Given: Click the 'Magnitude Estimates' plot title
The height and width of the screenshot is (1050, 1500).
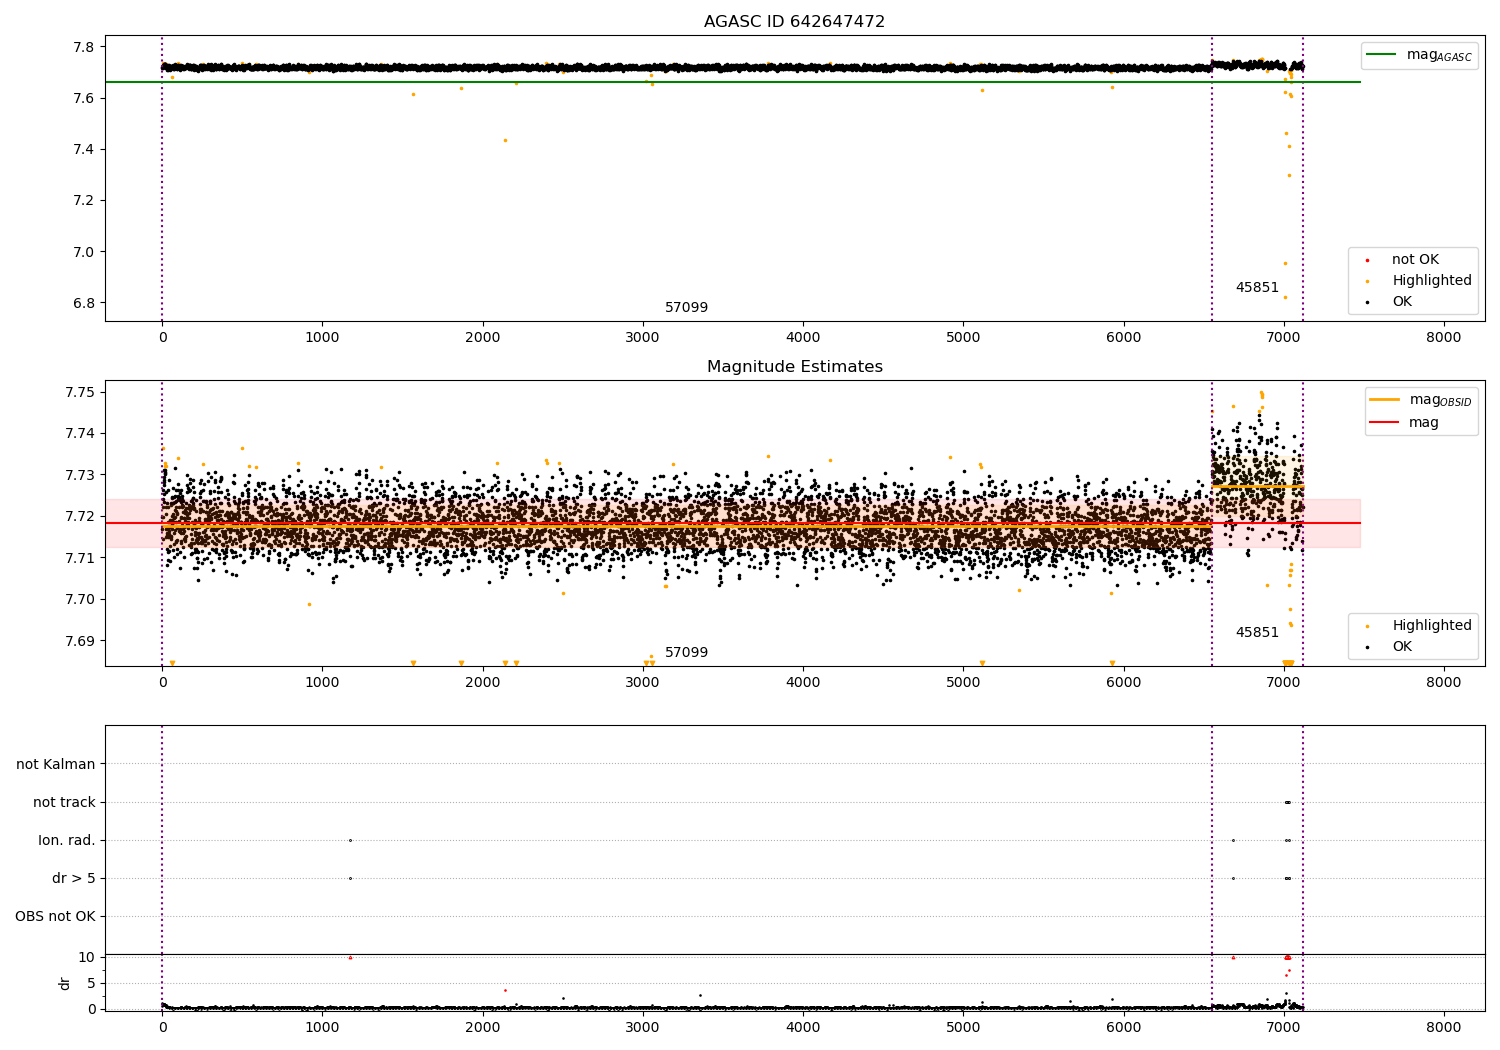Looking at the screenshot, I should click(794, 367).
